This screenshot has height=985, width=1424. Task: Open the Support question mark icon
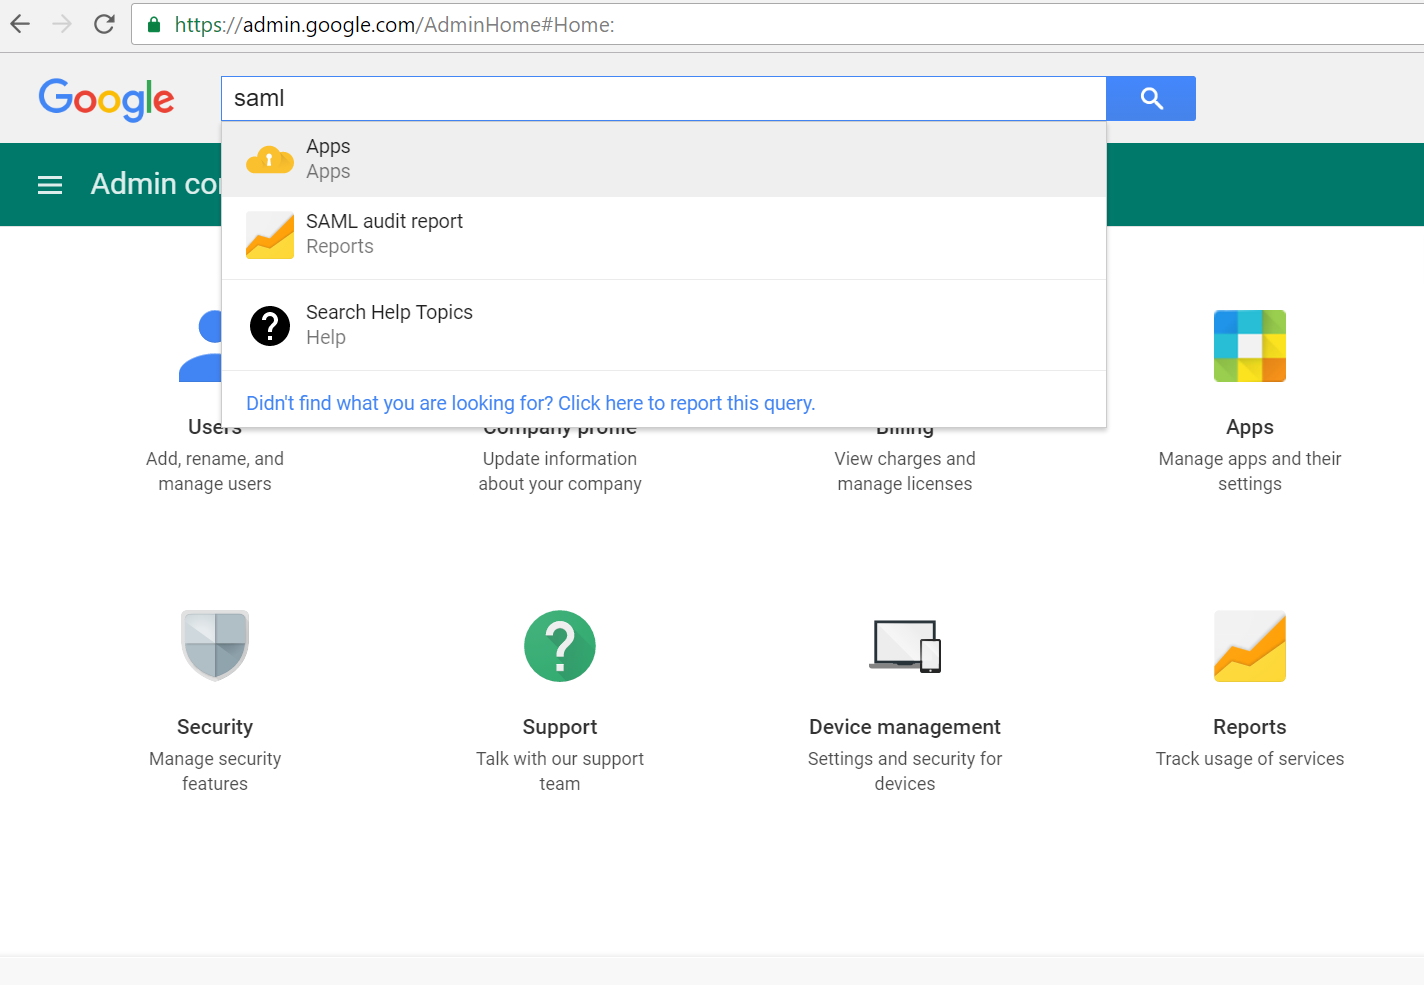click(560, 645)
